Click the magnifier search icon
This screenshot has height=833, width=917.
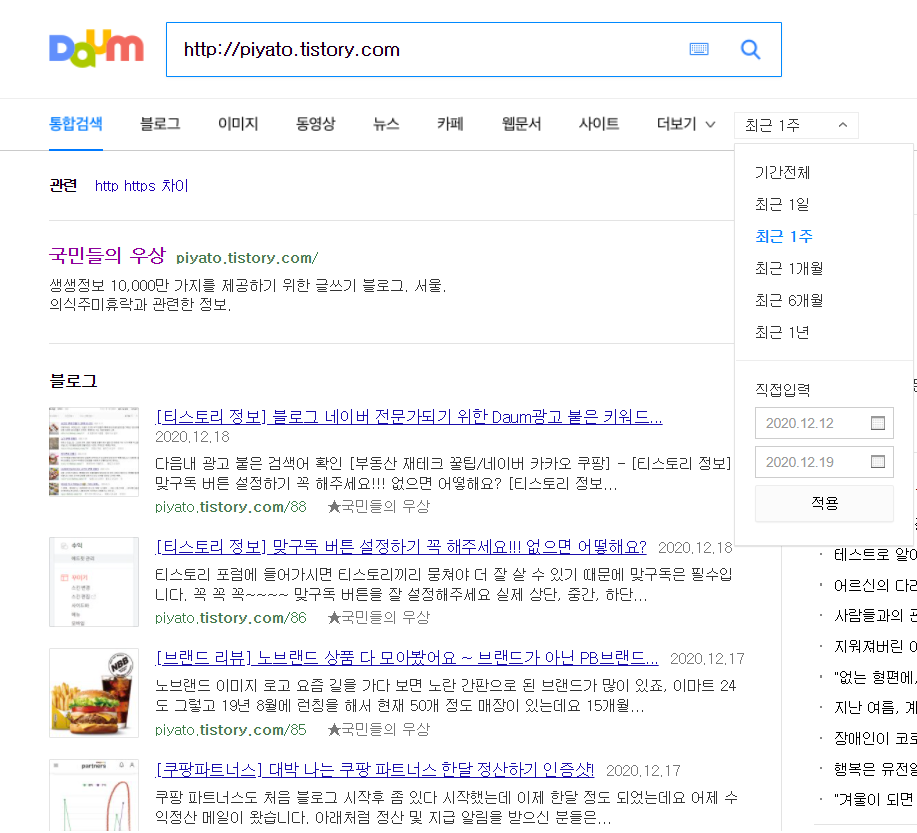pyautogui.click(x=750, y=50)
